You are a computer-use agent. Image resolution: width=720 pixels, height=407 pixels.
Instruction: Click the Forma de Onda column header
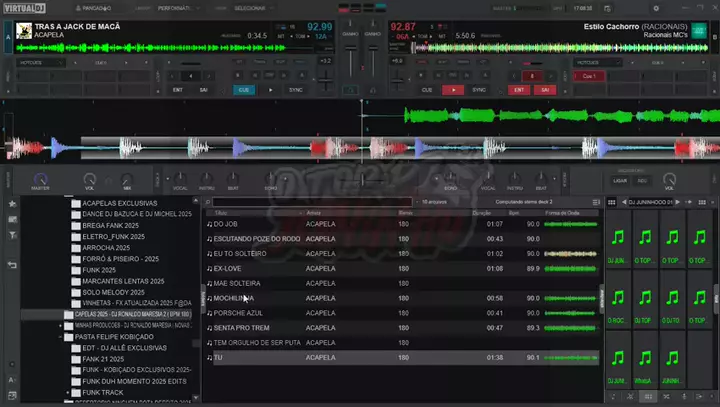pyautogui.click(x=562, y=213)
